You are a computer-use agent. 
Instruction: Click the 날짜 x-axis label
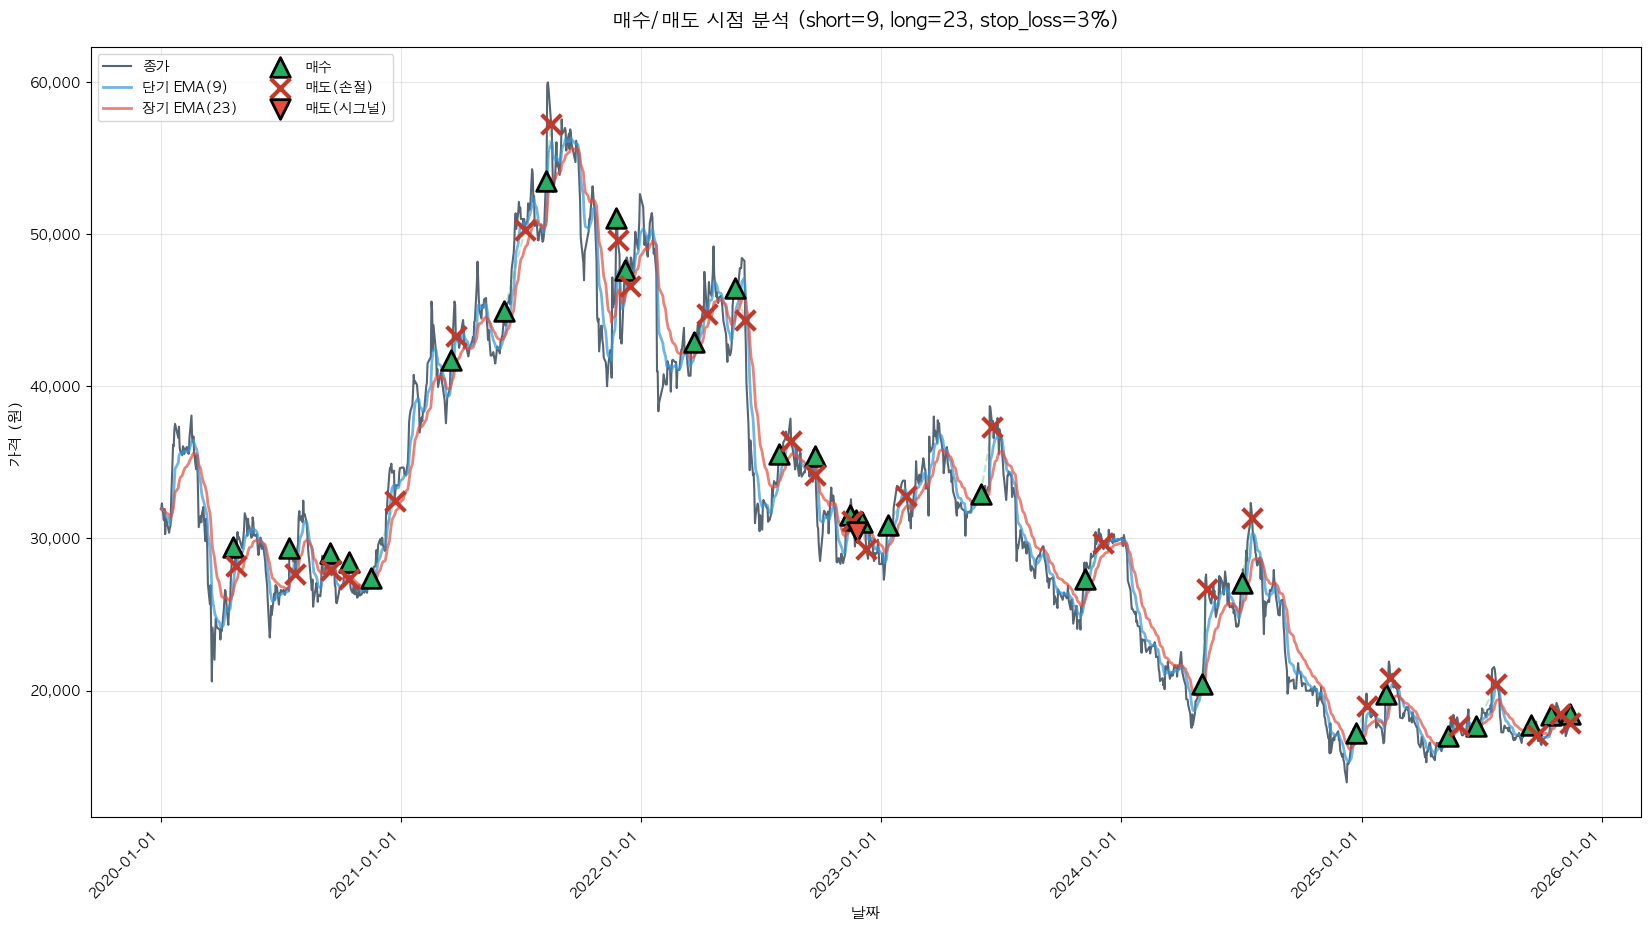pos(865,912)
